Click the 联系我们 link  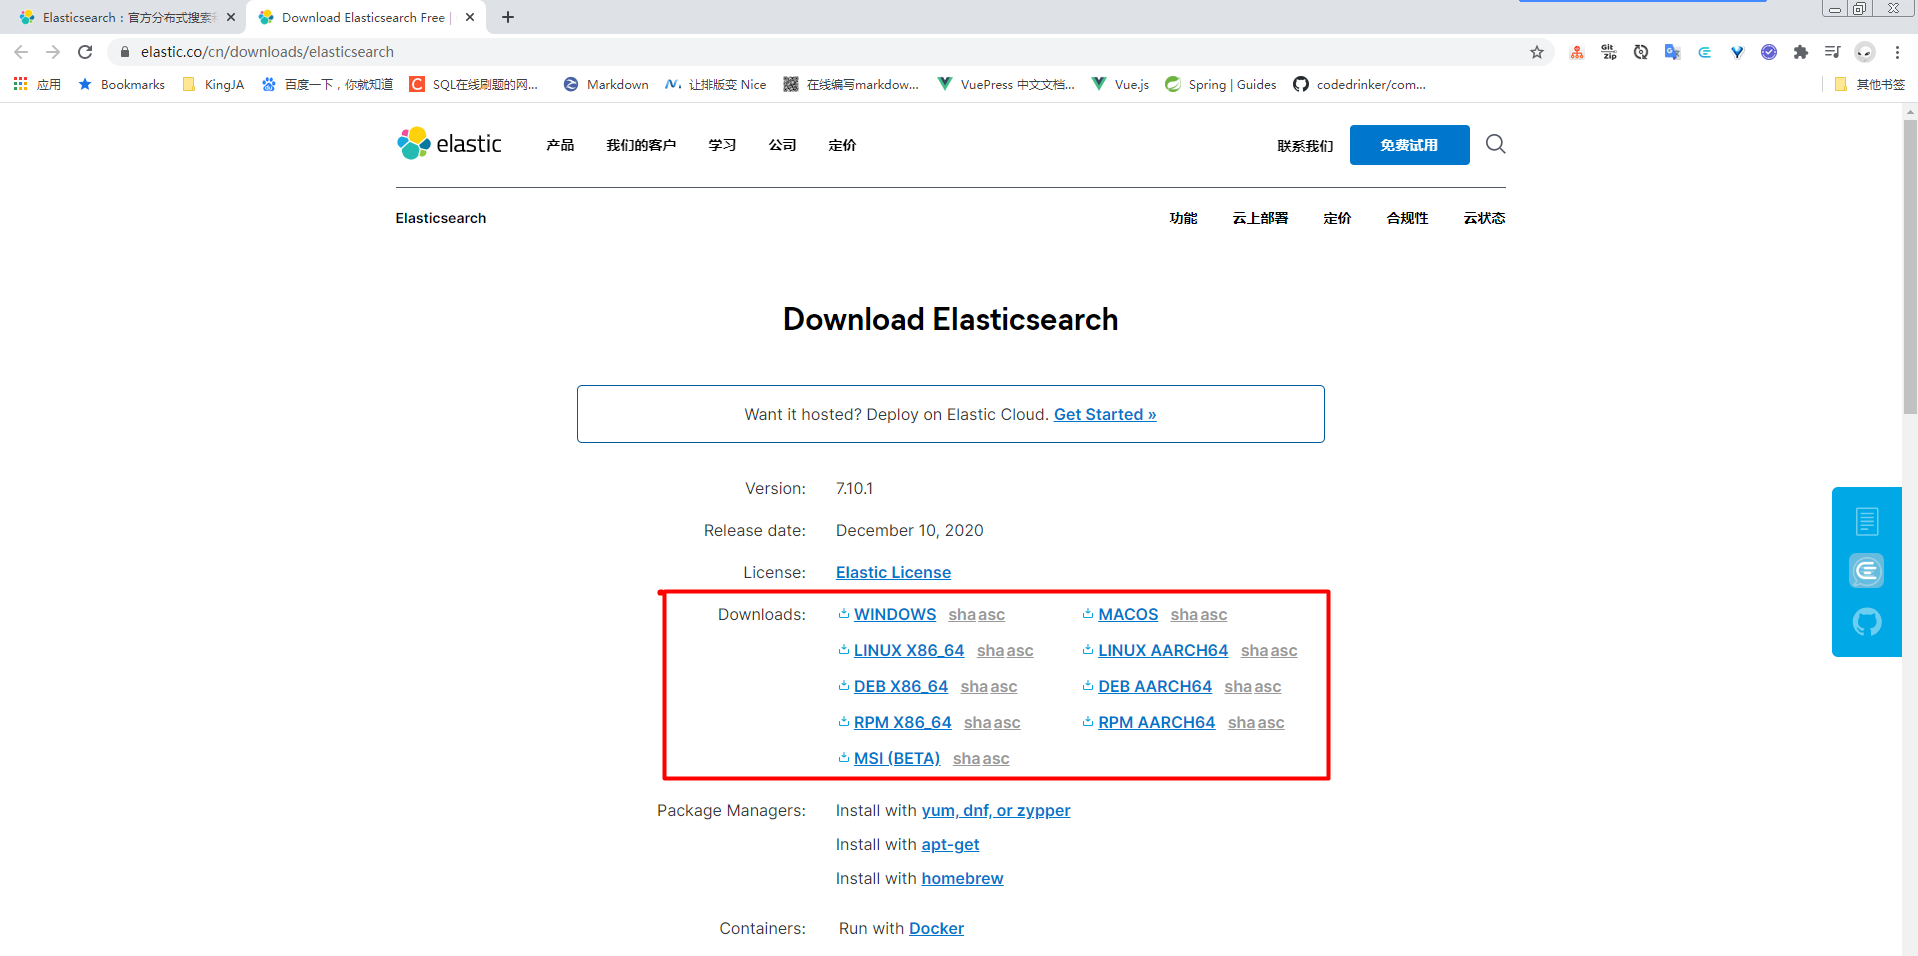point(1305,146)
